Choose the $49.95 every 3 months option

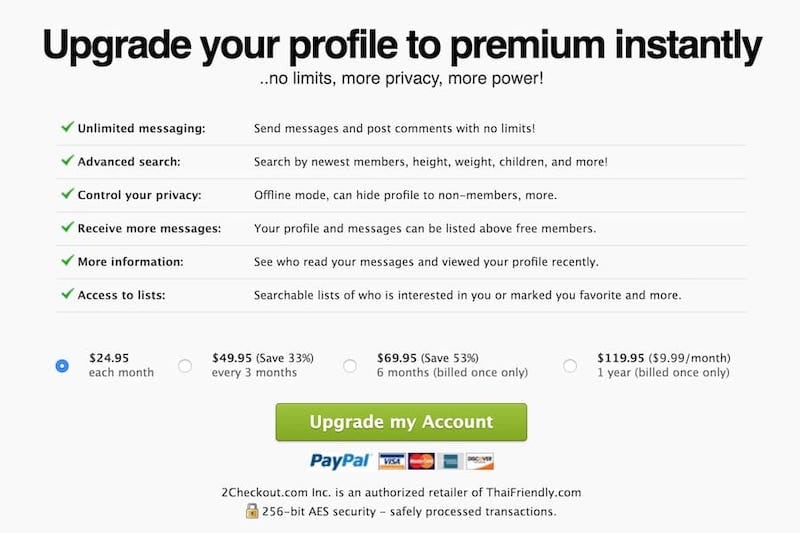click(185, 366)
